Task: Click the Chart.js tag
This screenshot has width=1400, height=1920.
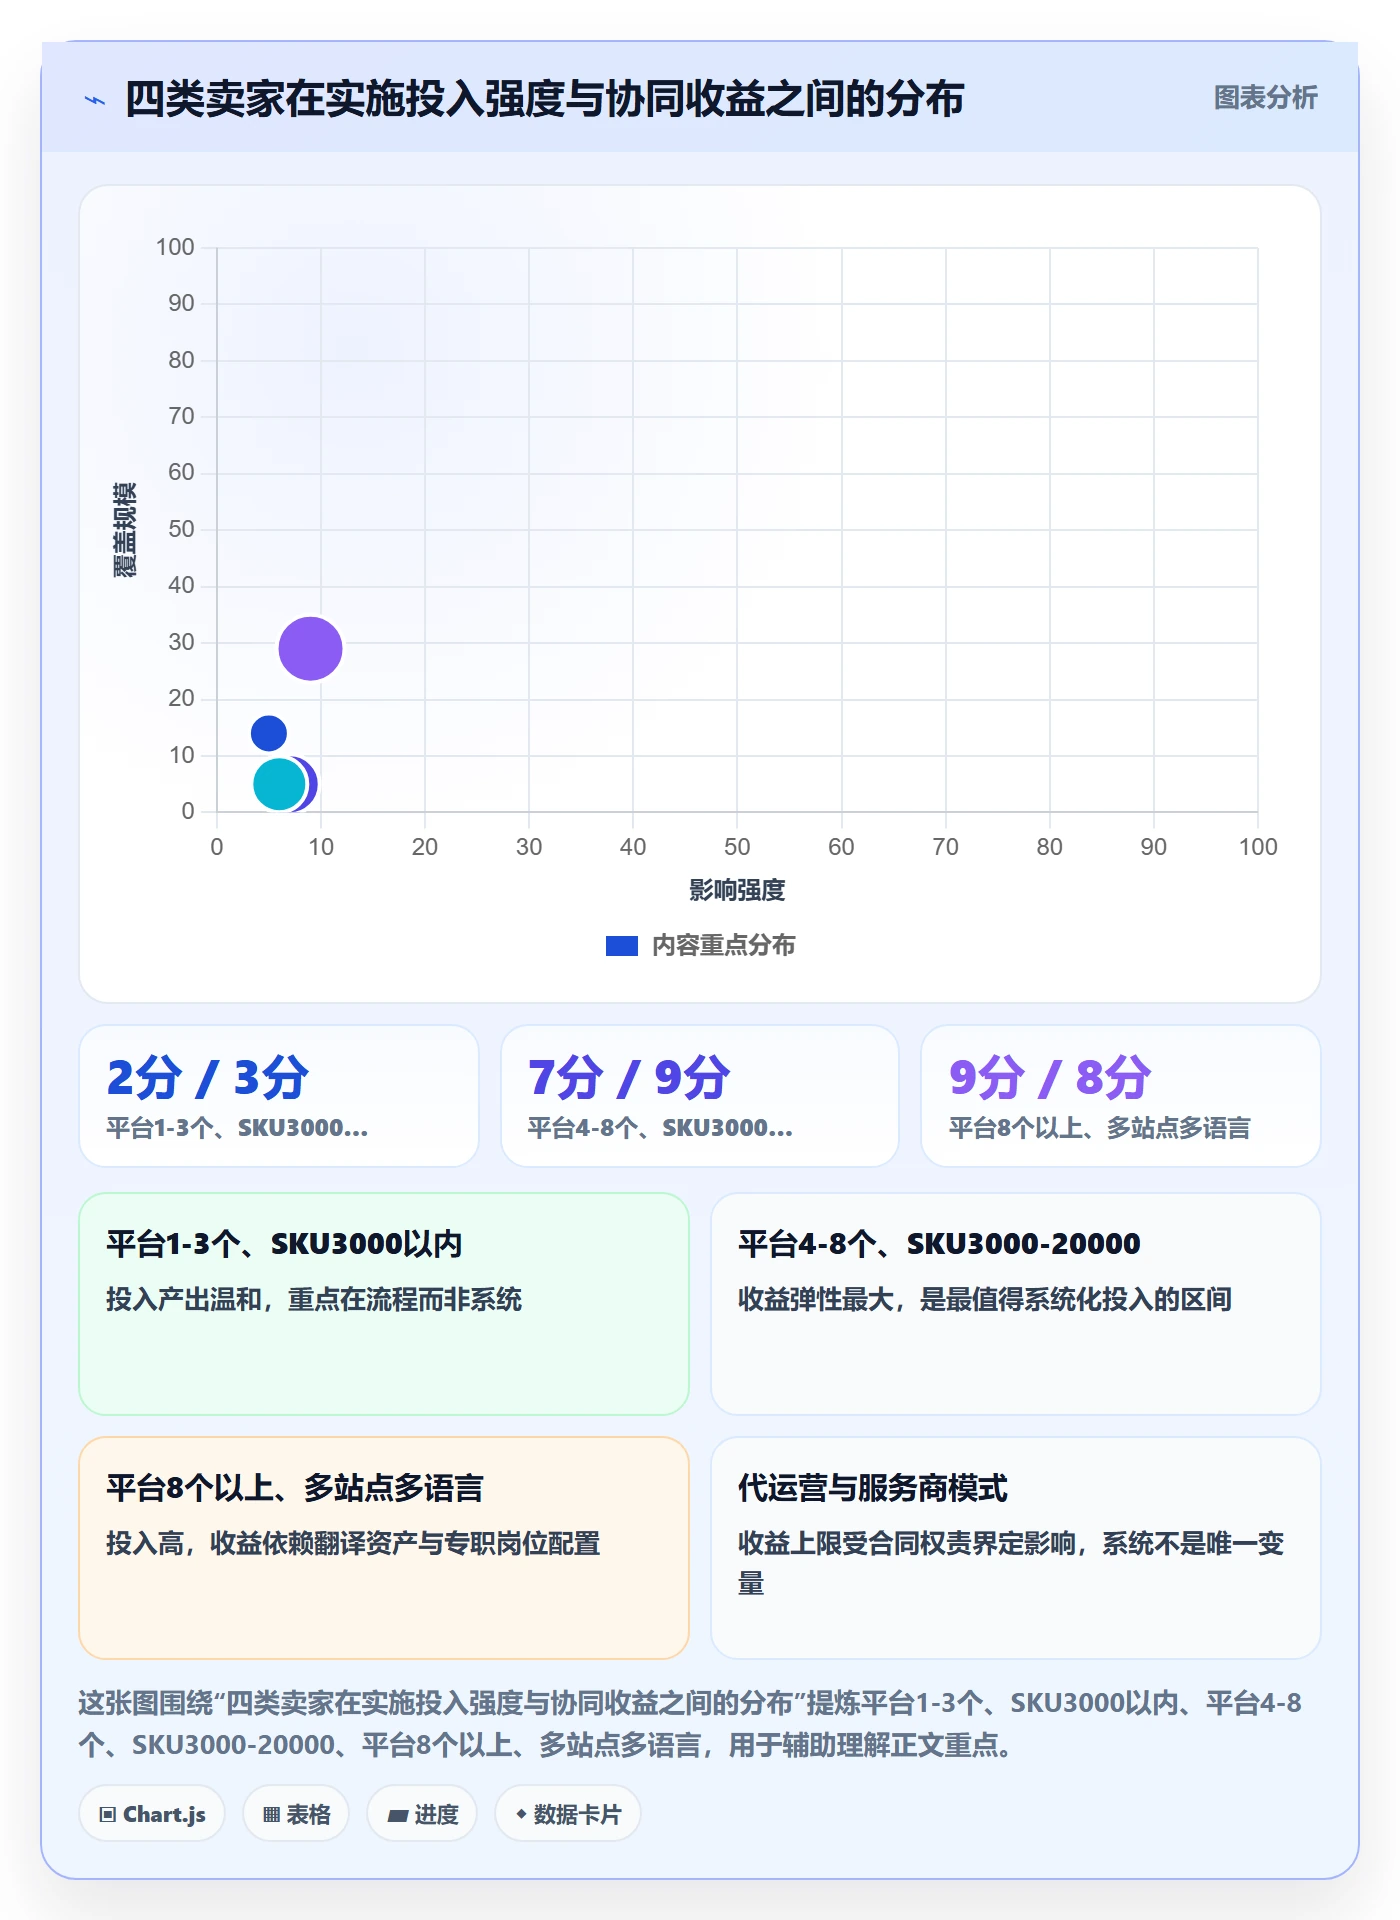Action: coord(152,1814)
